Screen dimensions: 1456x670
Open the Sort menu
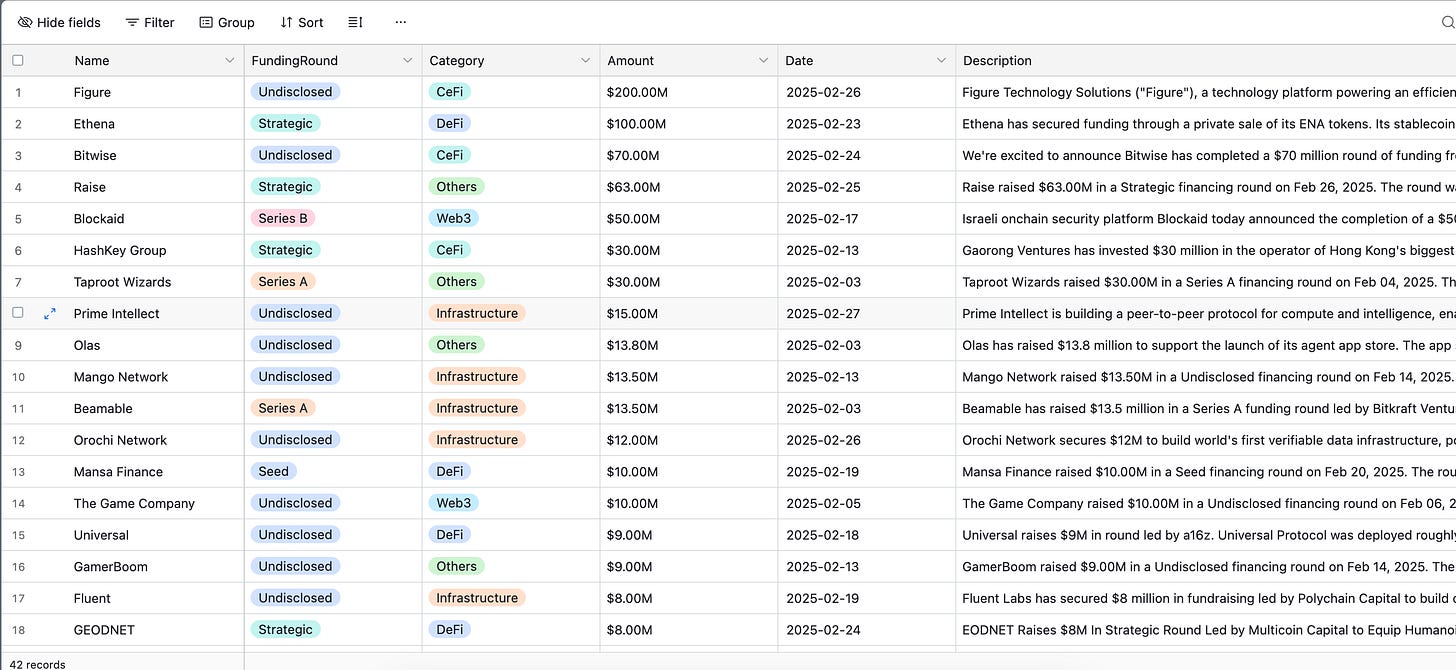click(302, 22)
